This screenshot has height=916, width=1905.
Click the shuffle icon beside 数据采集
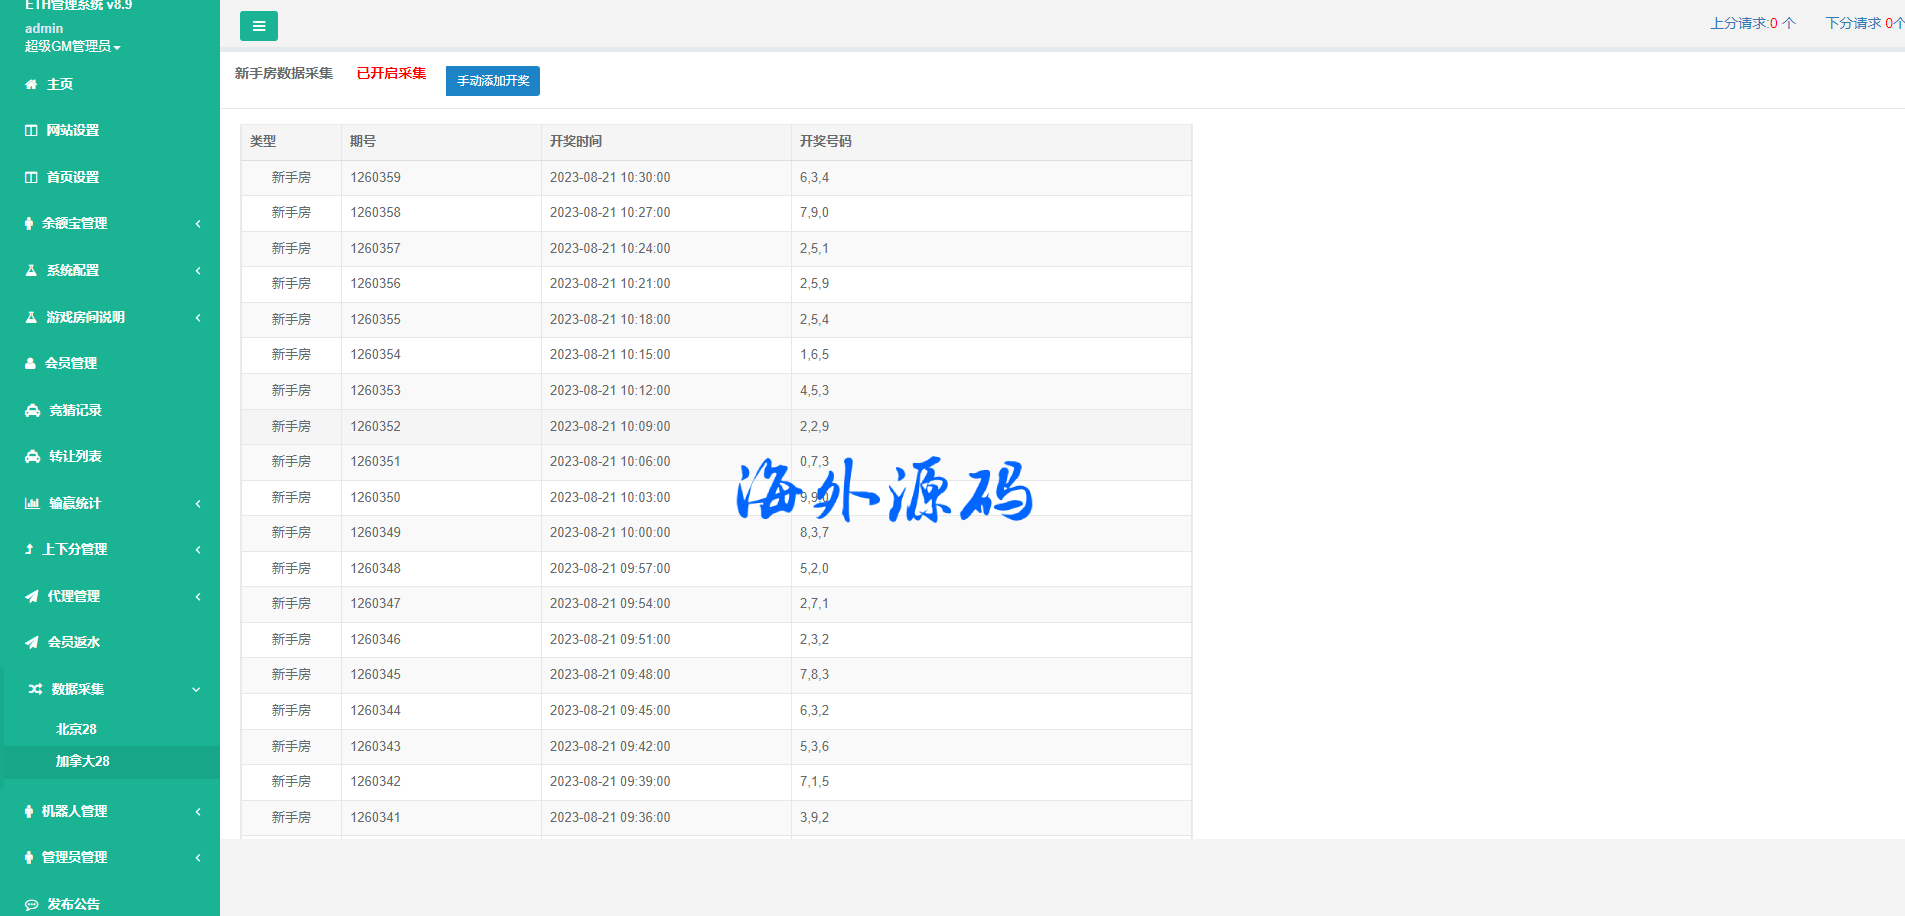pyautogui.click(x=35, y=690)
